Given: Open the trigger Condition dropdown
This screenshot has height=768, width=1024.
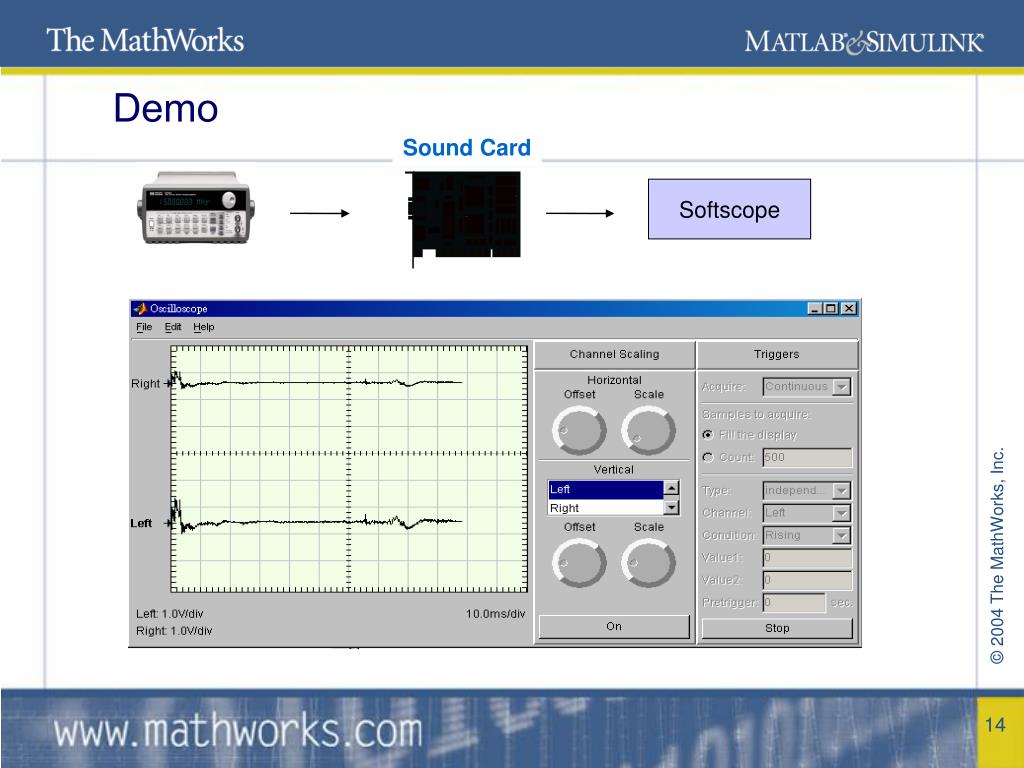Looking at the screenshot, I should tap(807, 536).
